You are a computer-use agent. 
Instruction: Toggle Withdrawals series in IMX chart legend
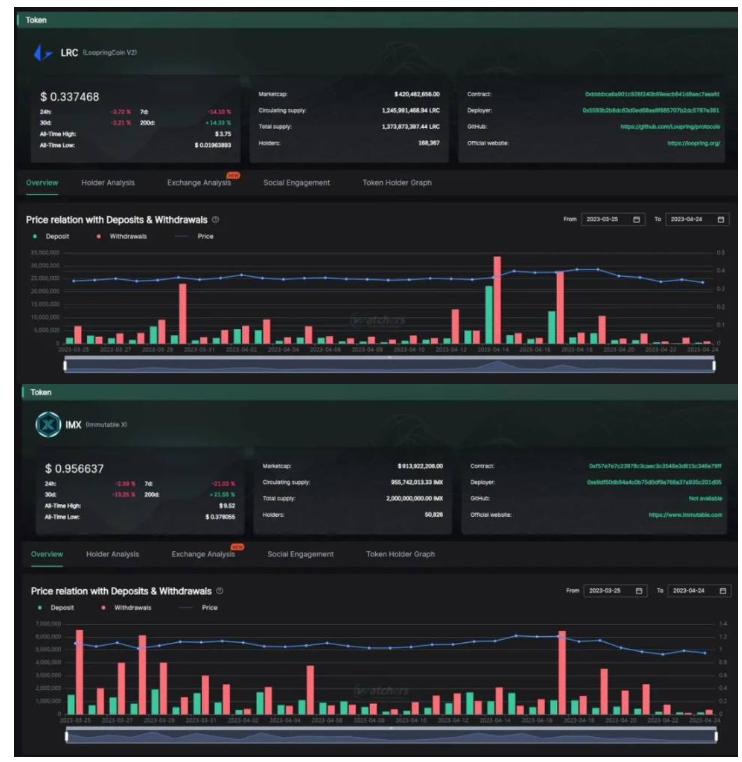pyautogui.click(x=126, y=607)
